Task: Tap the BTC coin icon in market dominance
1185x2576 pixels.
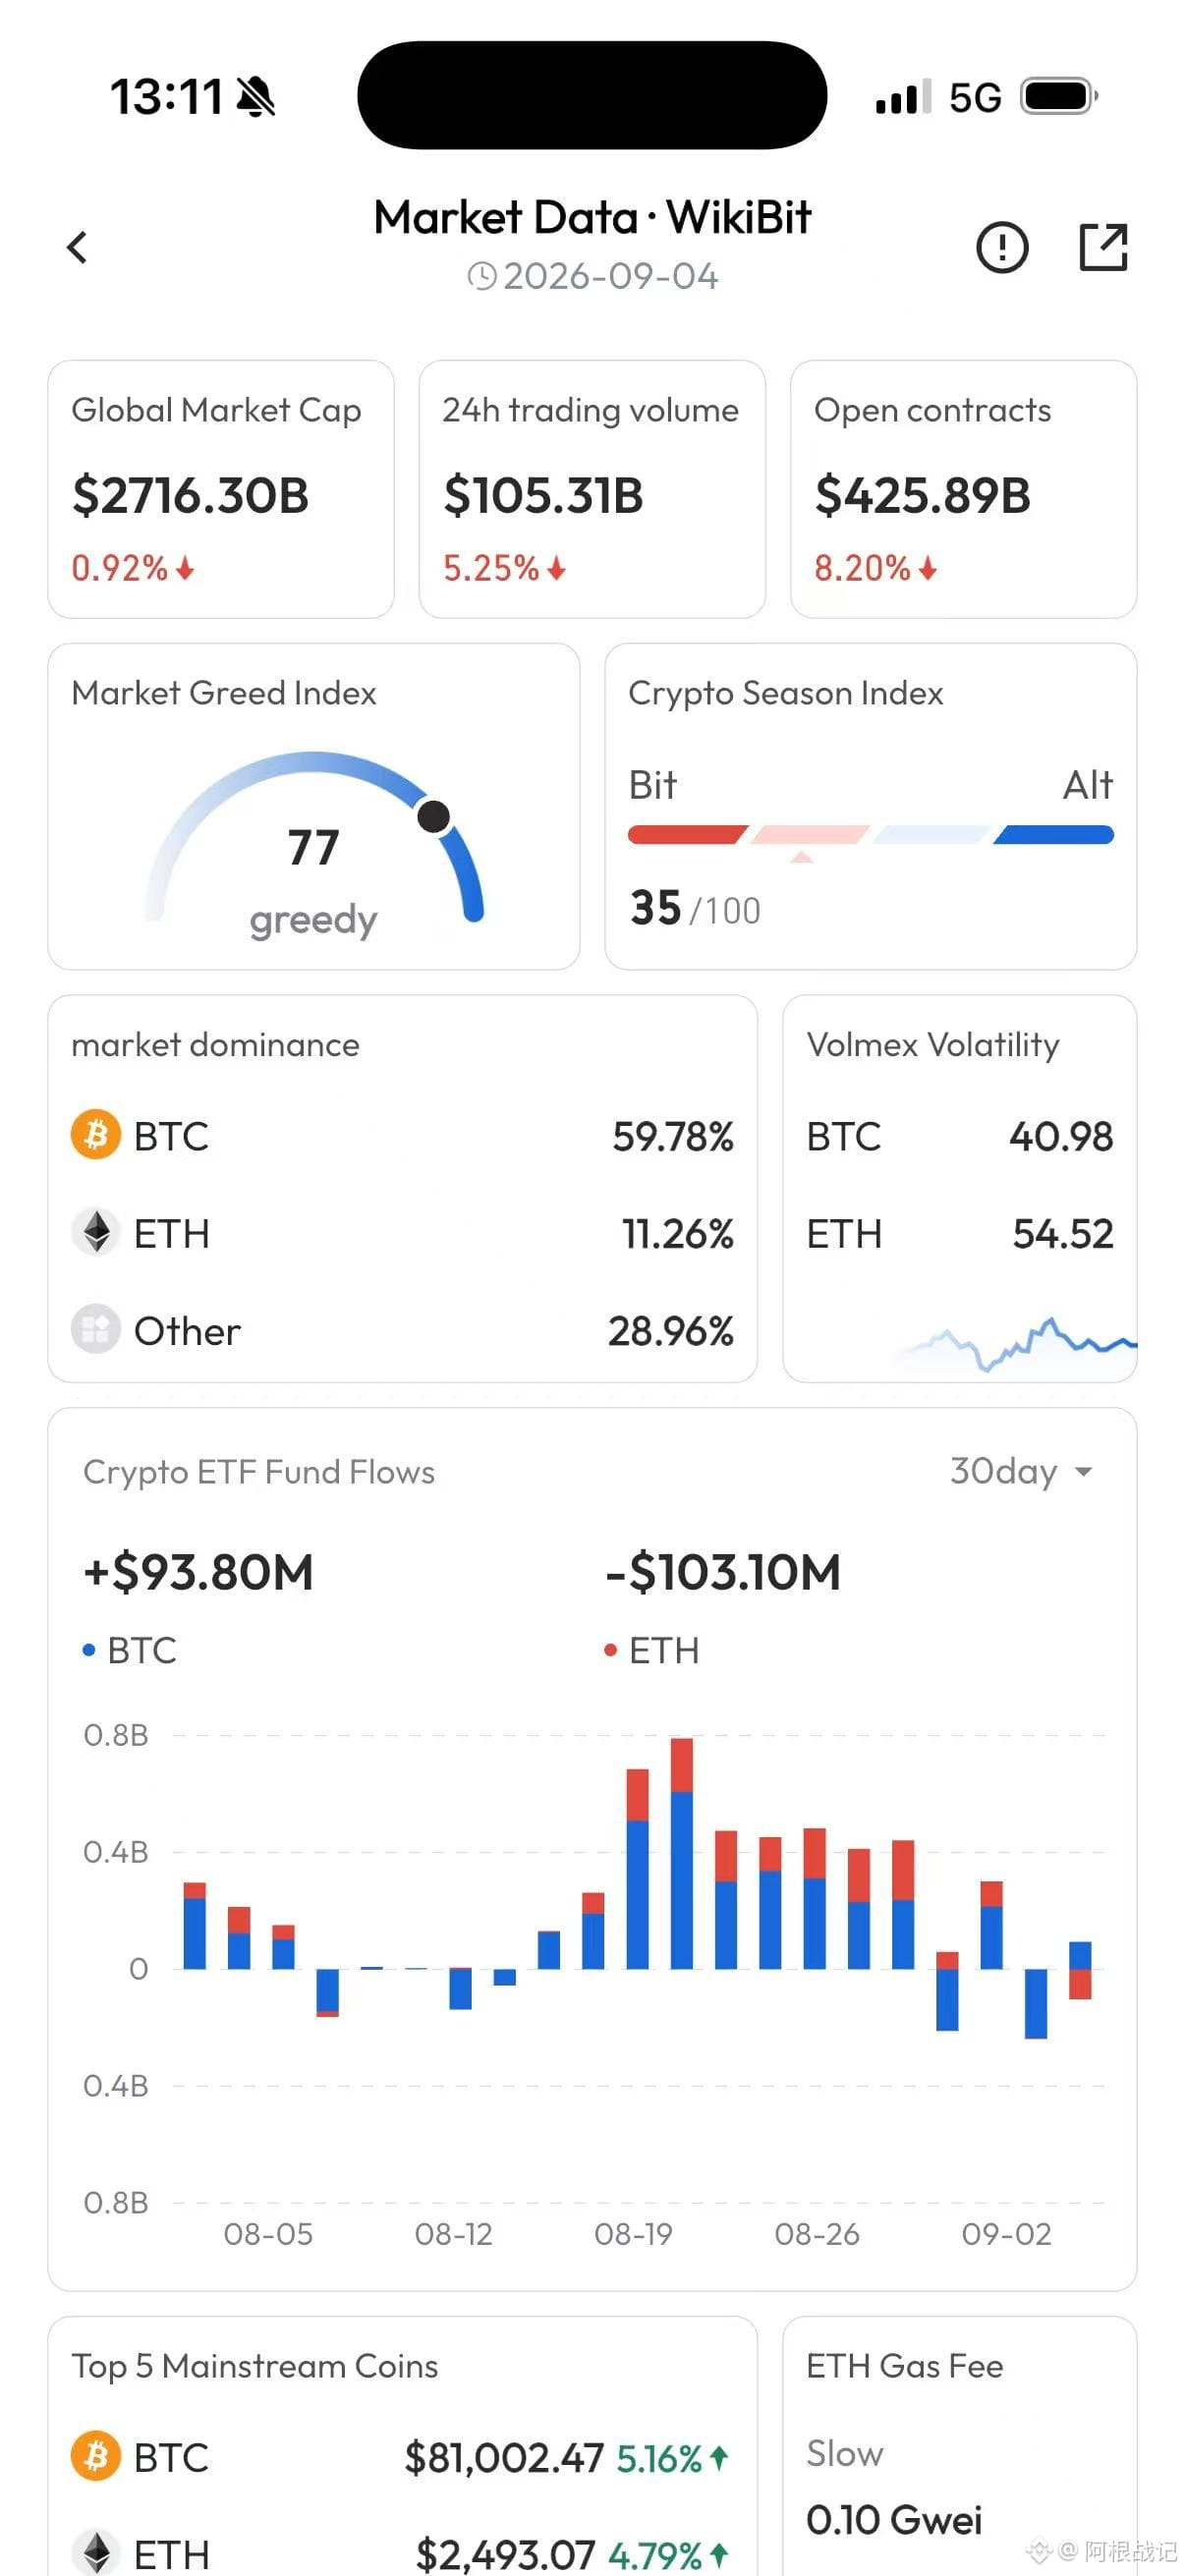Action: pos(96,1136)
